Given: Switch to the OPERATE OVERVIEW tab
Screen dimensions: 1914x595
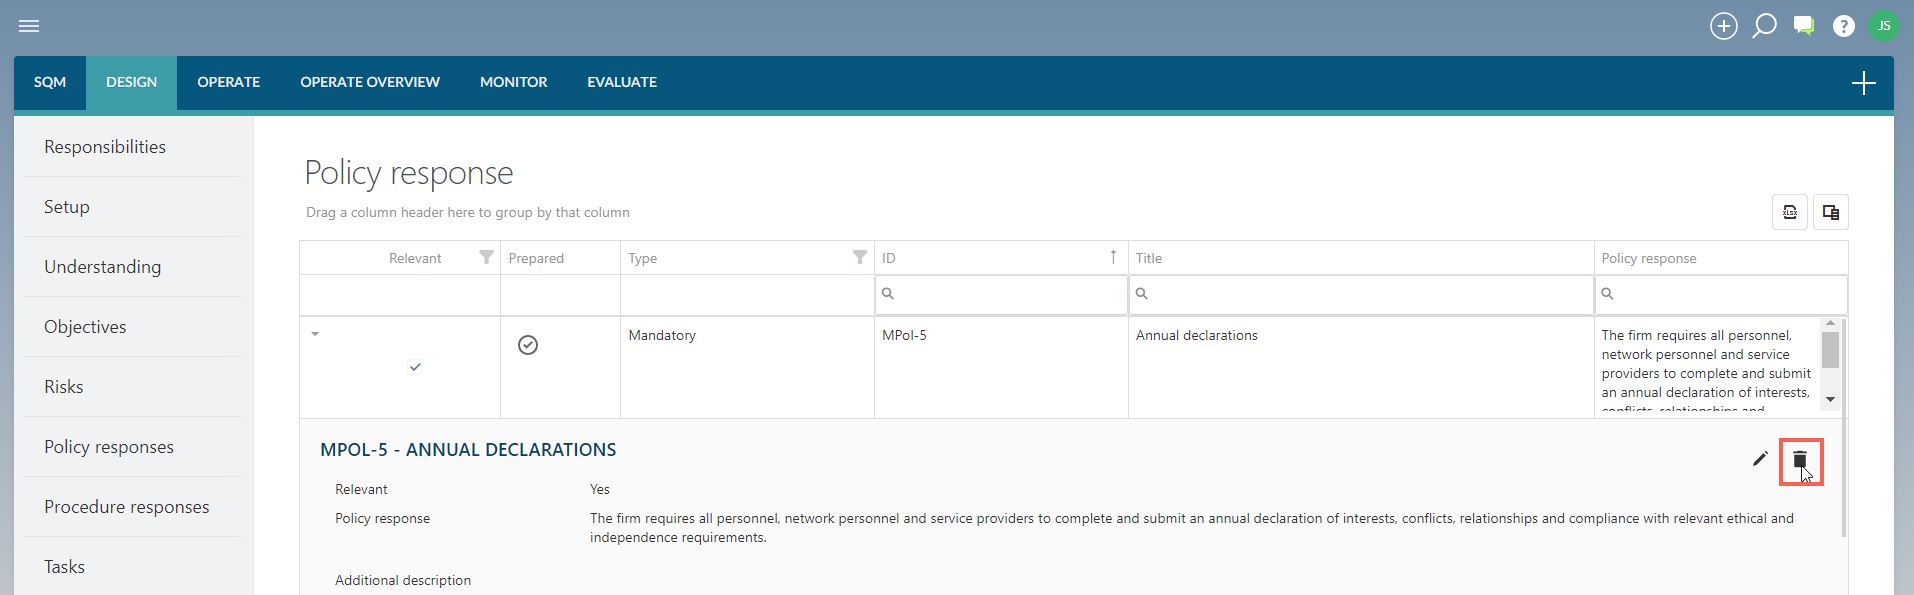Looking at the screenshot, I should pos(370,82).
